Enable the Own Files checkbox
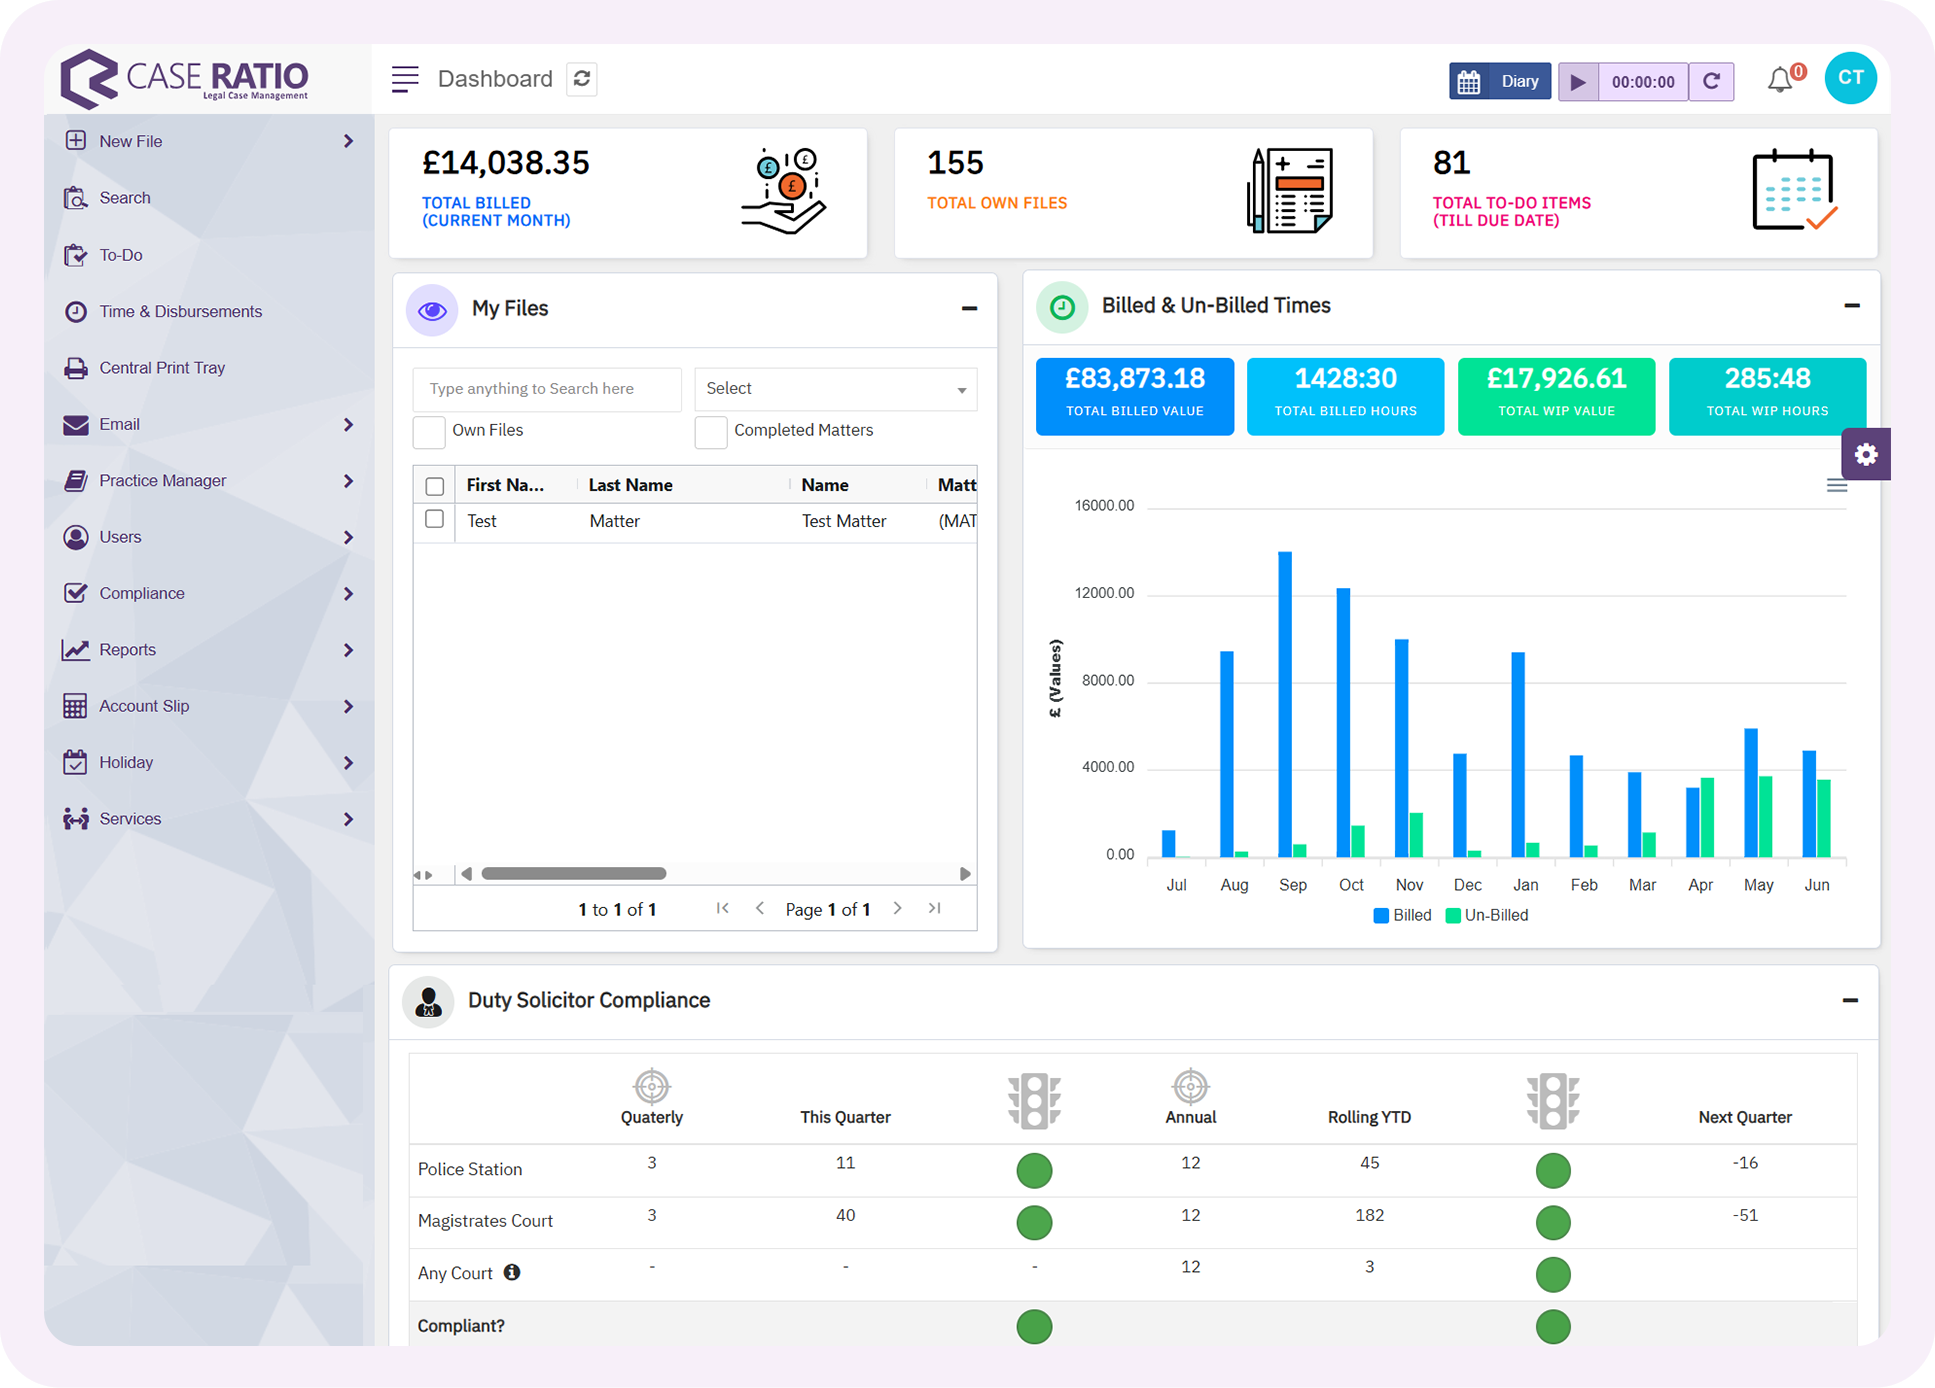Image resolution: width=1935 pixels, height=1388 pixels. coord(429,431)
